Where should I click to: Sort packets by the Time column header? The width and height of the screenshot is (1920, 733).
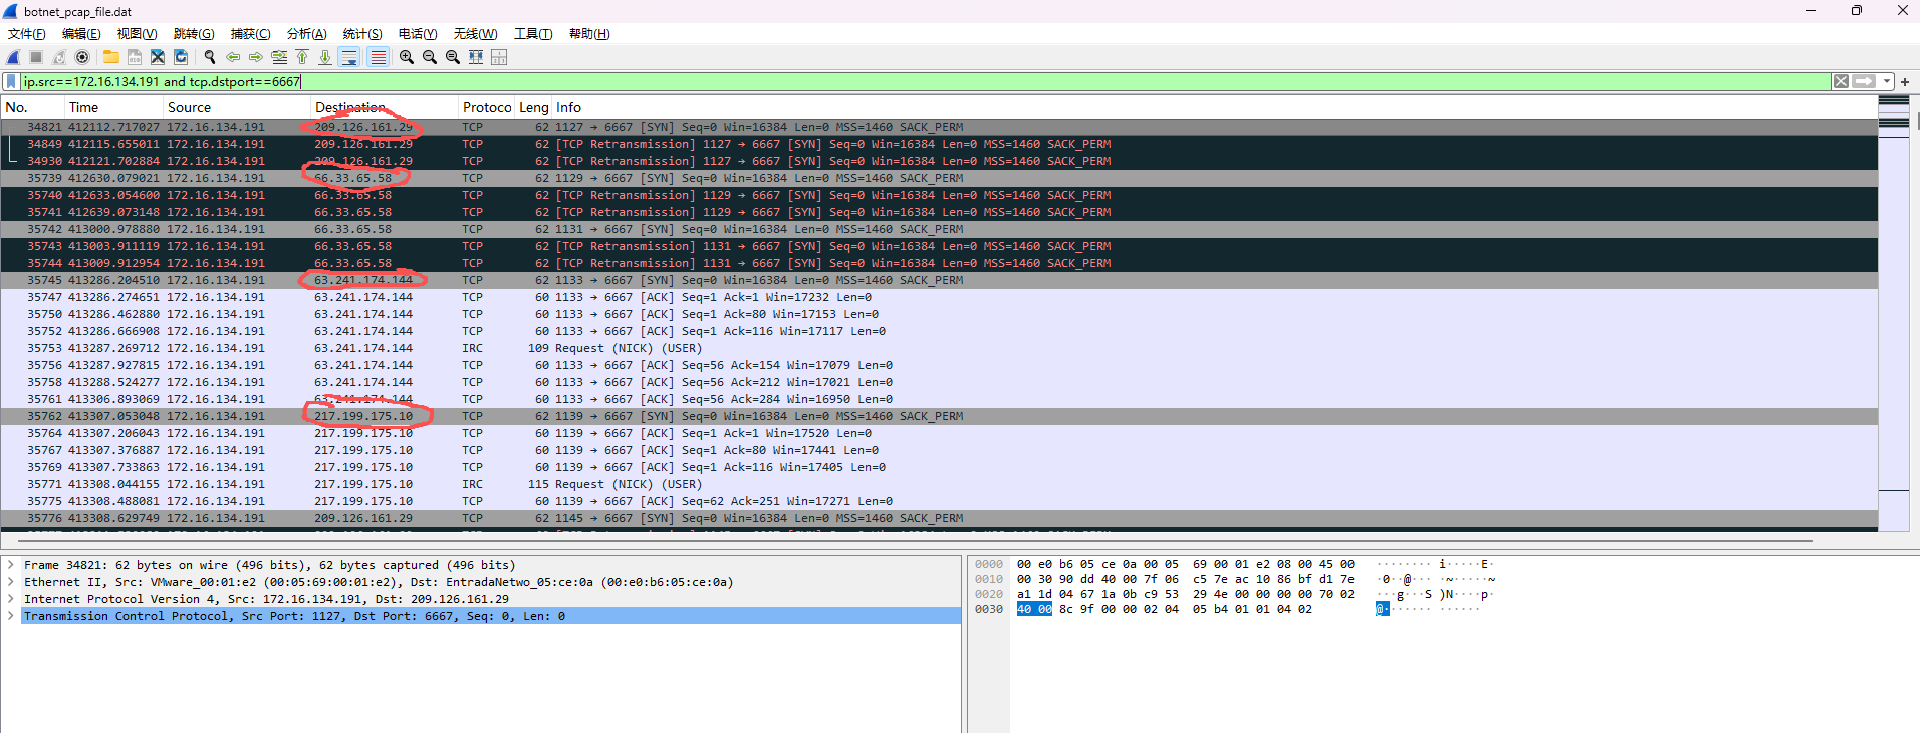point(114,107)
